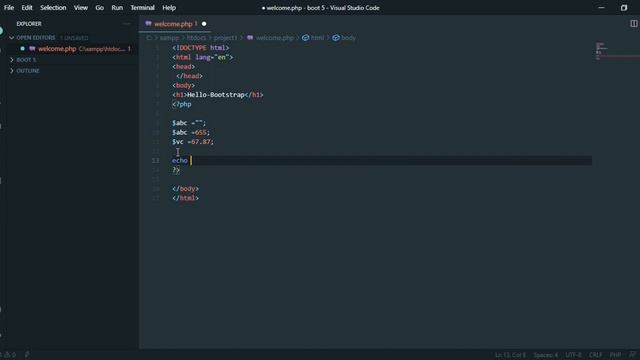
Task: Click the PHP icon on the editor tab
Action: (148, 24)
